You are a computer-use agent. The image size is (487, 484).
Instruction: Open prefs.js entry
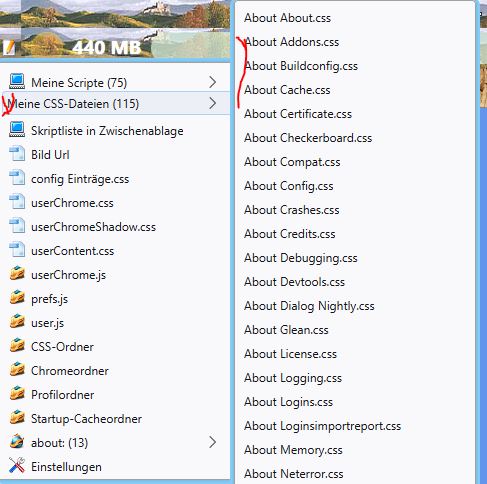tap(115, 298)
